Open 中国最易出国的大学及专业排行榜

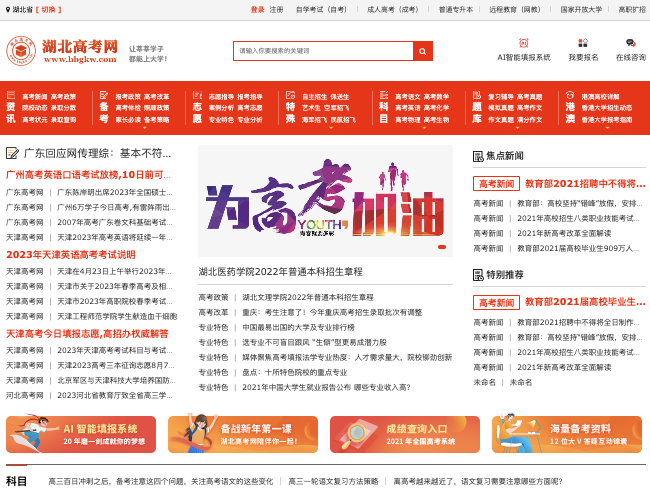(298, 327)
